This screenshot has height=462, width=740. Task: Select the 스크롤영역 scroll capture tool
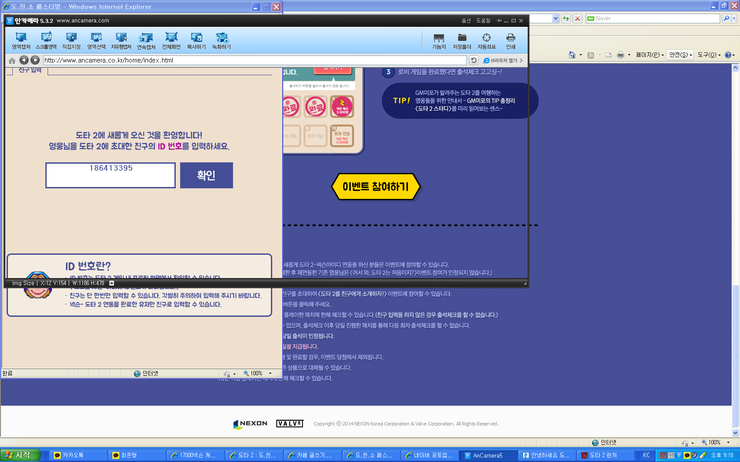click(x=46, y=41)
